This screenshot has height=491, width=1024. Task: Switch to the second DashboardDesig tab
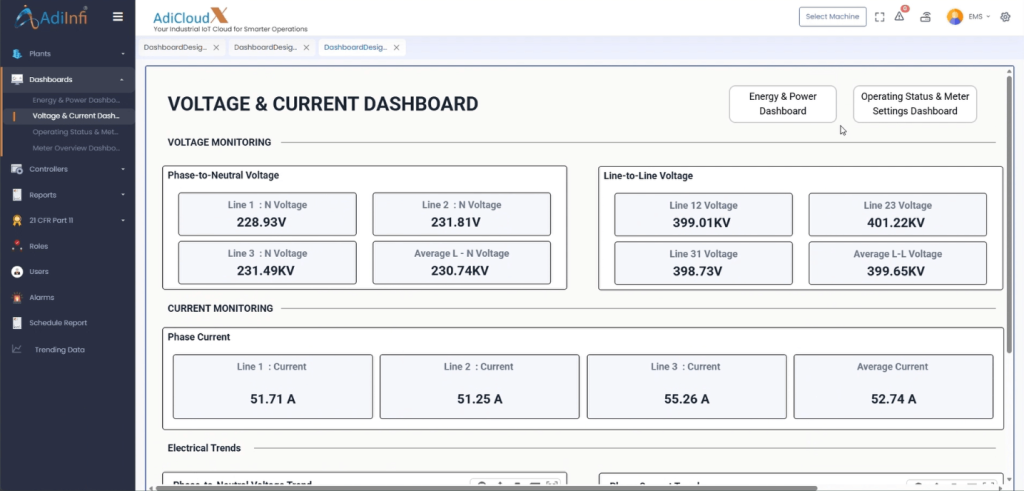click(x=265, y=48)
